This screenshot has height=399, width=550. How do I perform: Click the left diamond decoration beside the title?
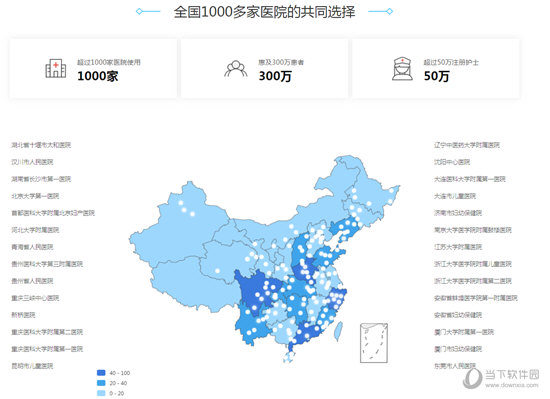coord(139,12)
